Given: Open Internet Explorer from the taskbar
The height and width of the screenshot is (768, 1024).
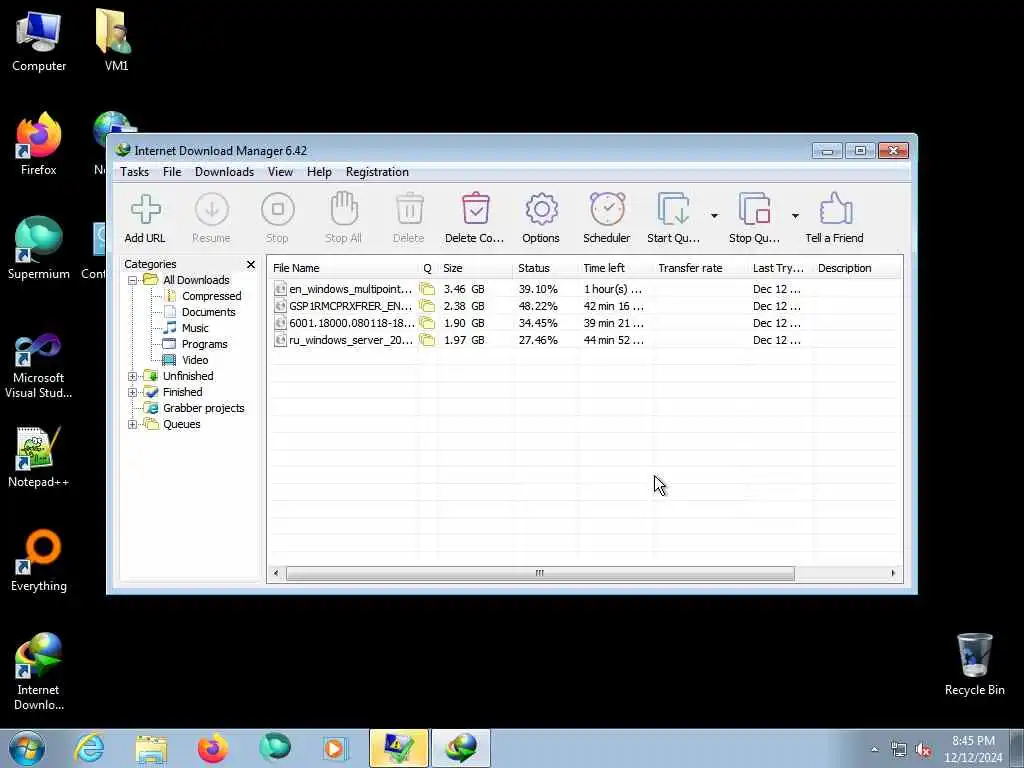Looking at the screenshot, I should coord(89,748).
